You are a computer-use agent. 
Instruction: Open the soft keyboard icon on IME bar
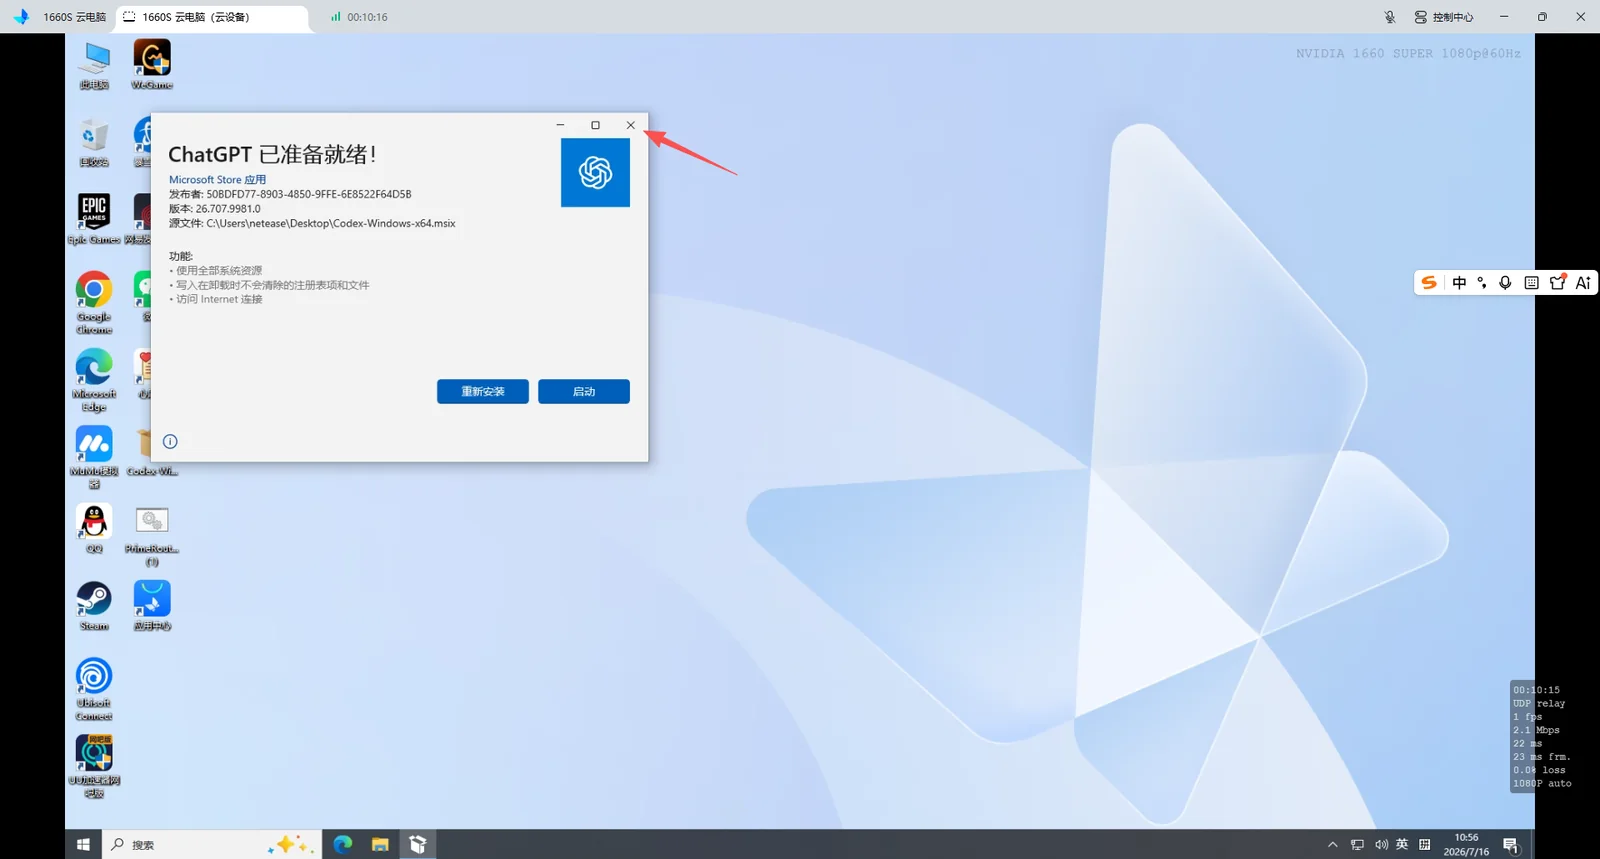(1531, 283)
